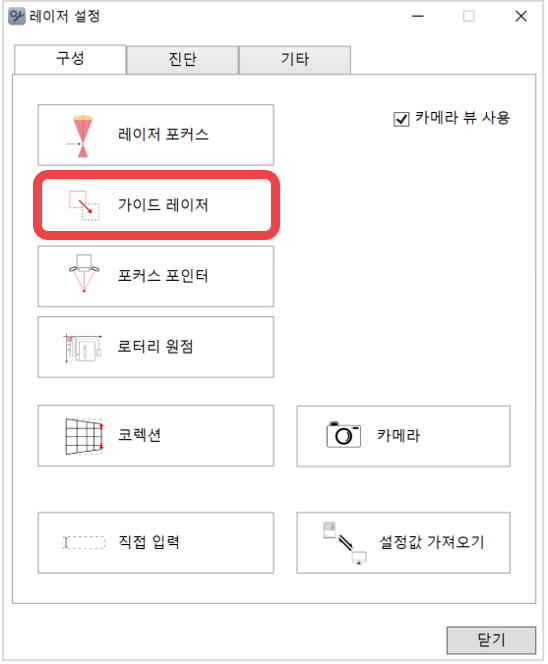Click the 설정값 가져오기 label
Viewport: 548px width, 664px height.
(x=432, y=542)
